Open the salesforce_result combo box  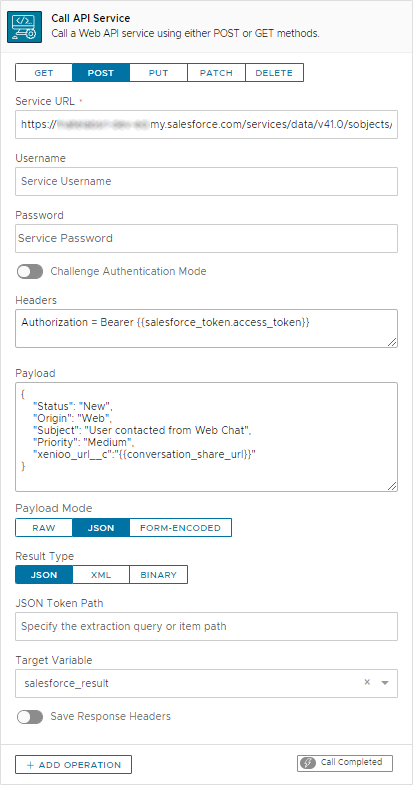click(x=206, y=683)
